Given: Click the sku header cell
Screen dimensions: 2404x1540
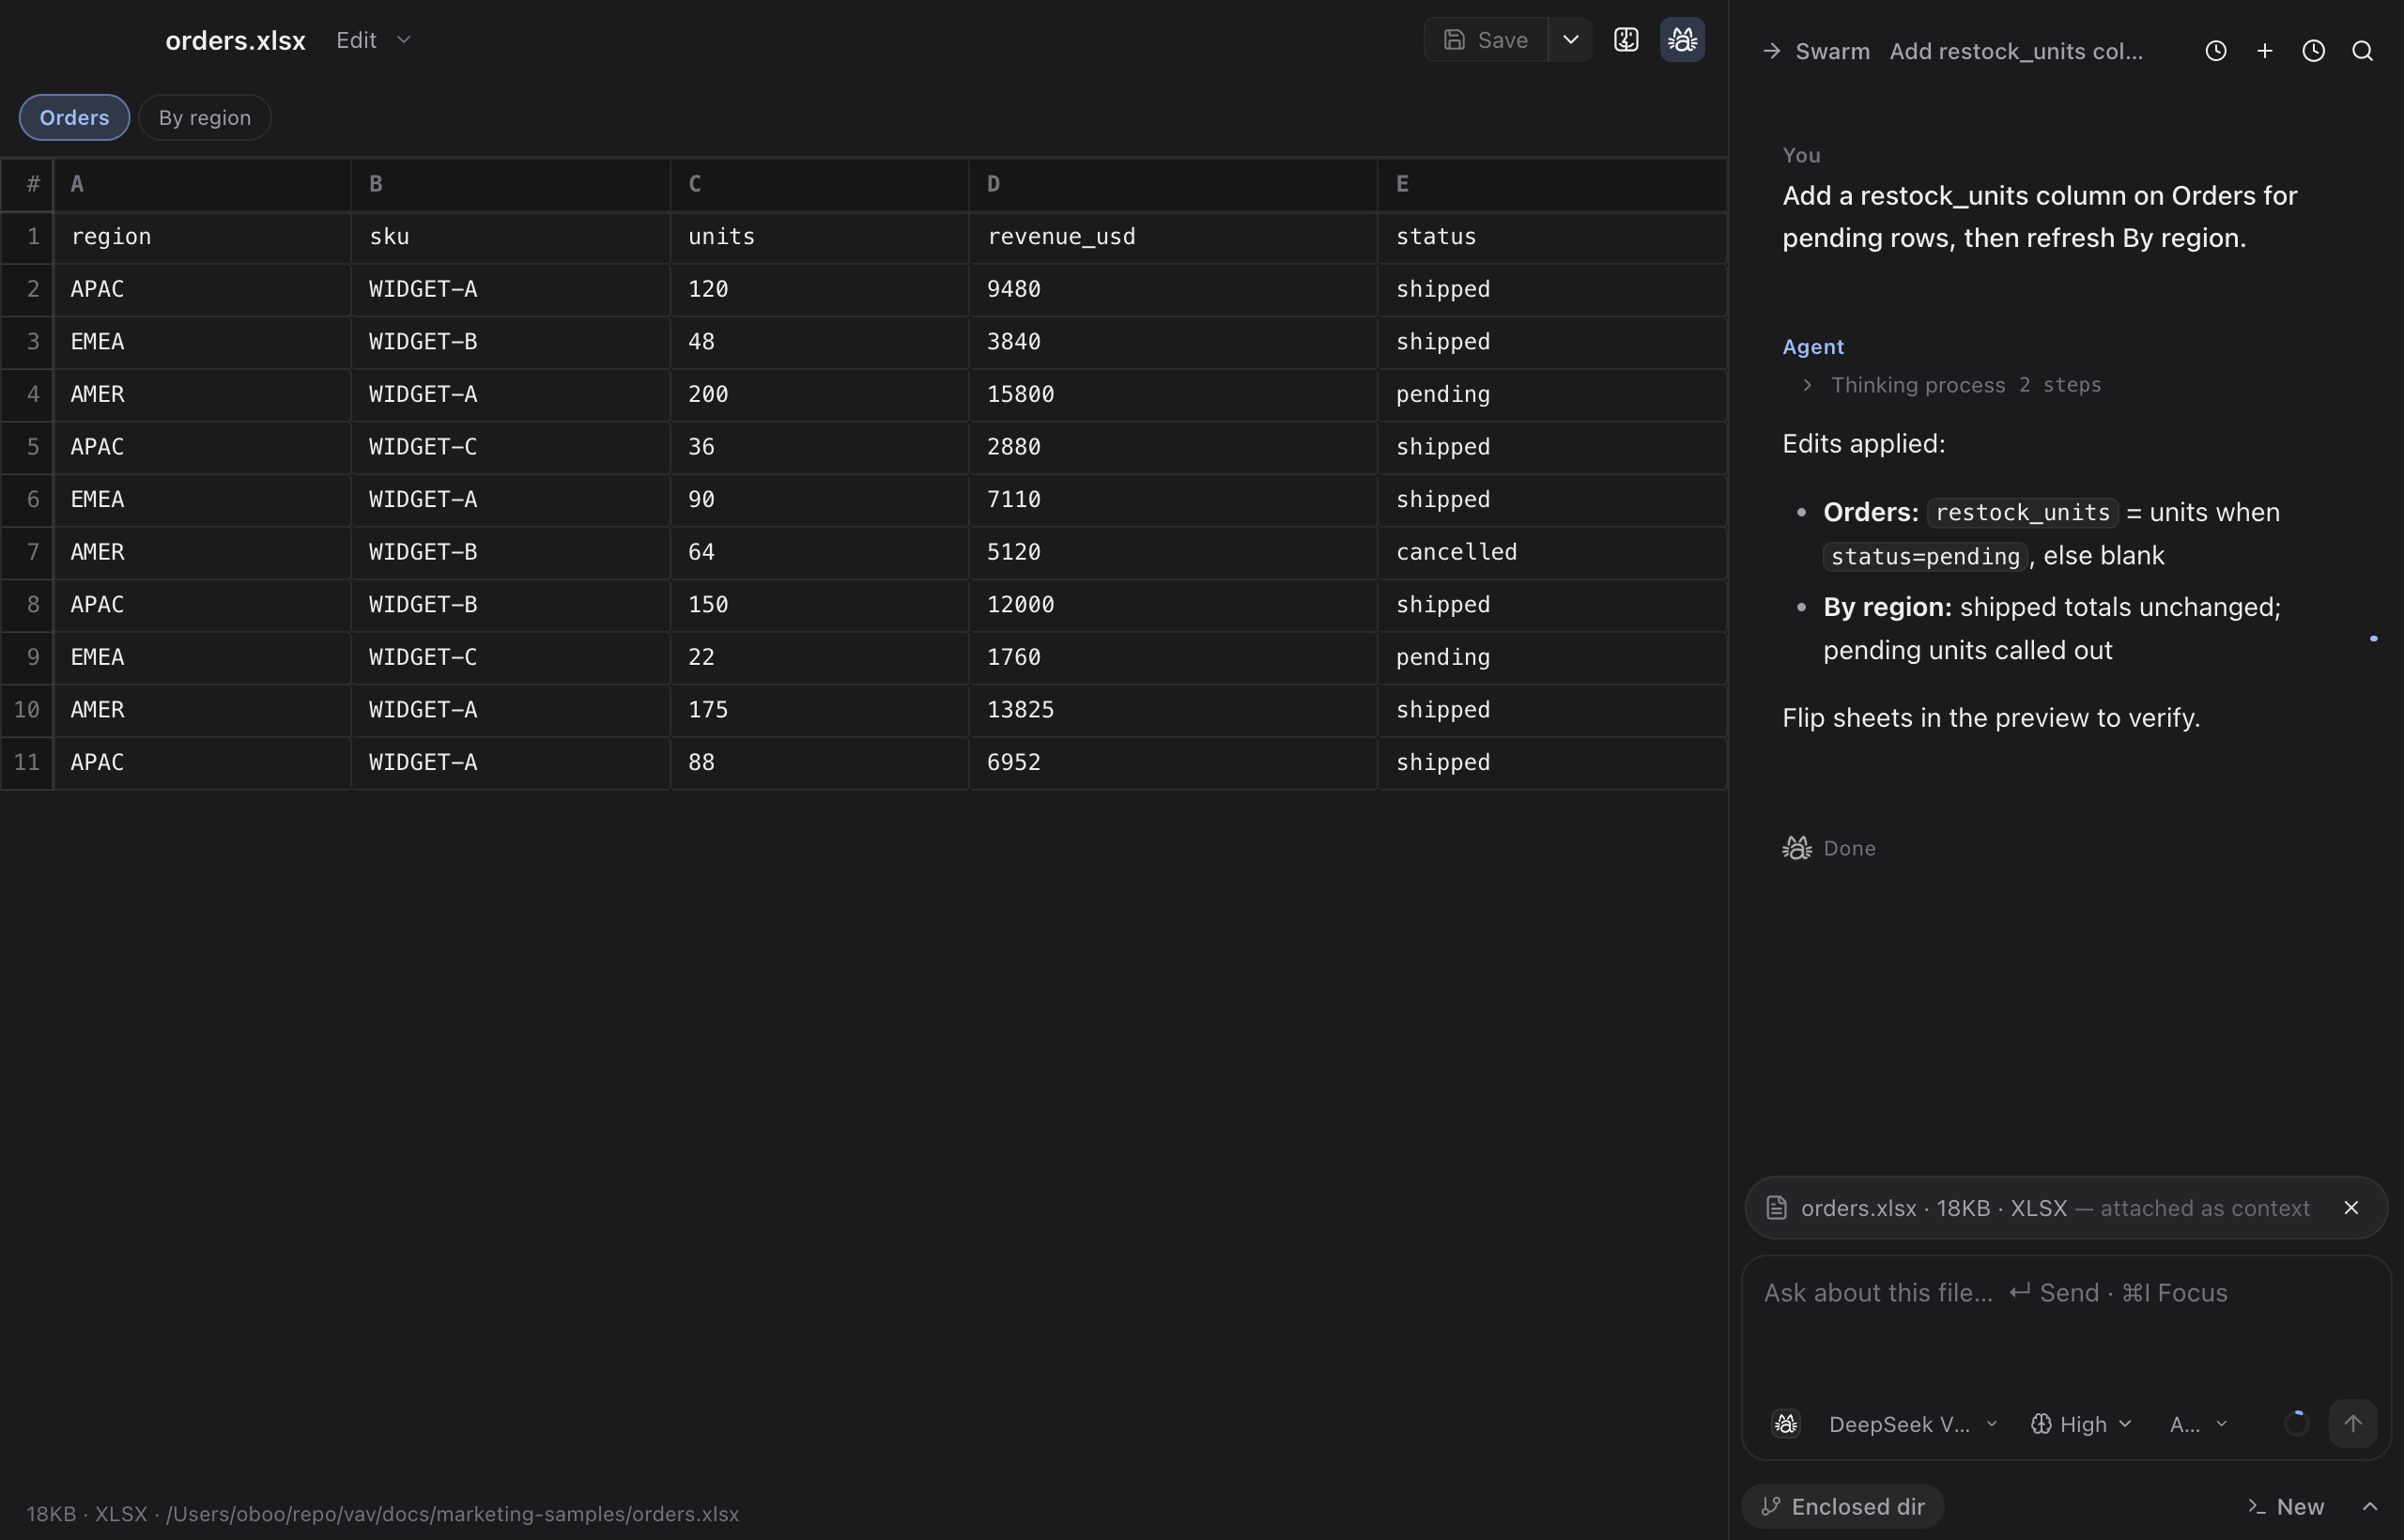Looking at the screenshot, I should 510,237.
